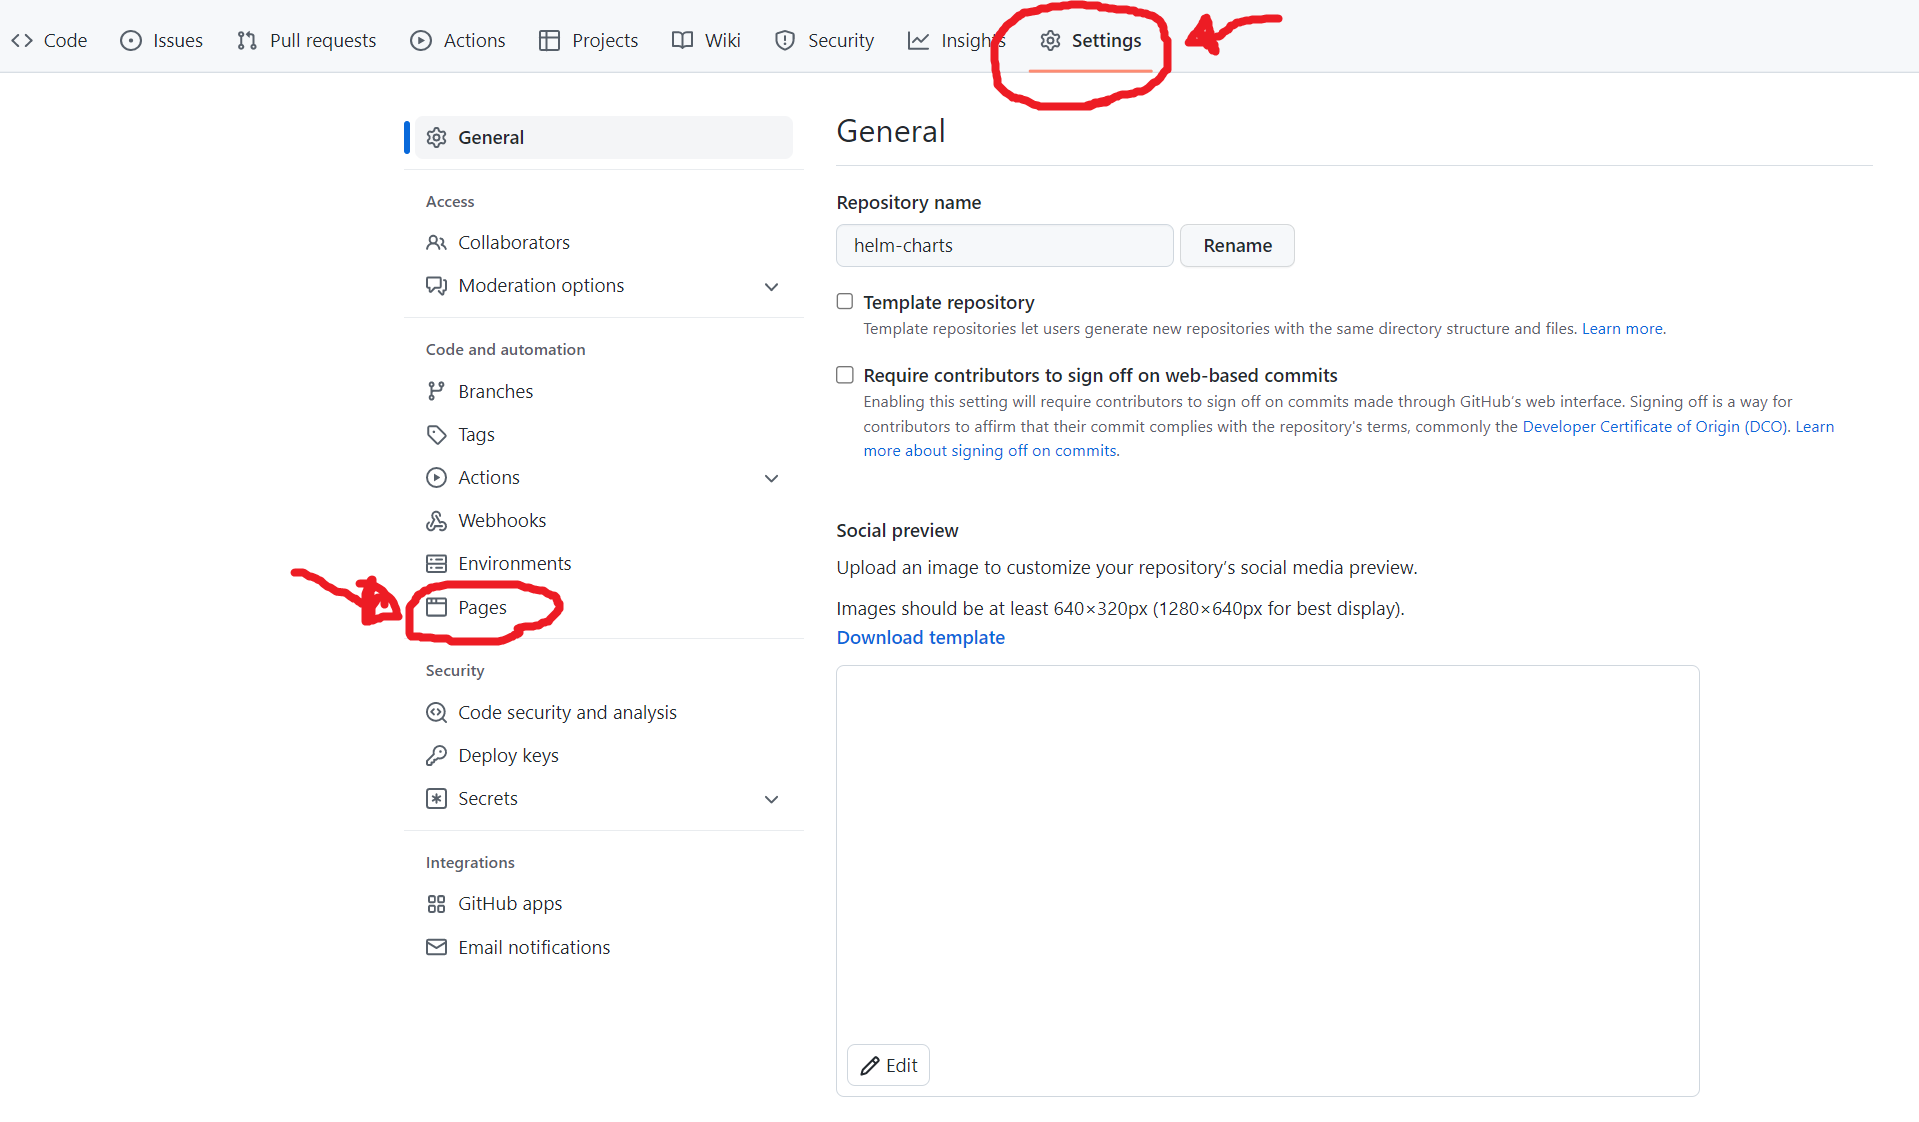The width and height of the screenshot is (1919, 1122).
Task: Open the Security tab label
Action: tap(840, 40)
